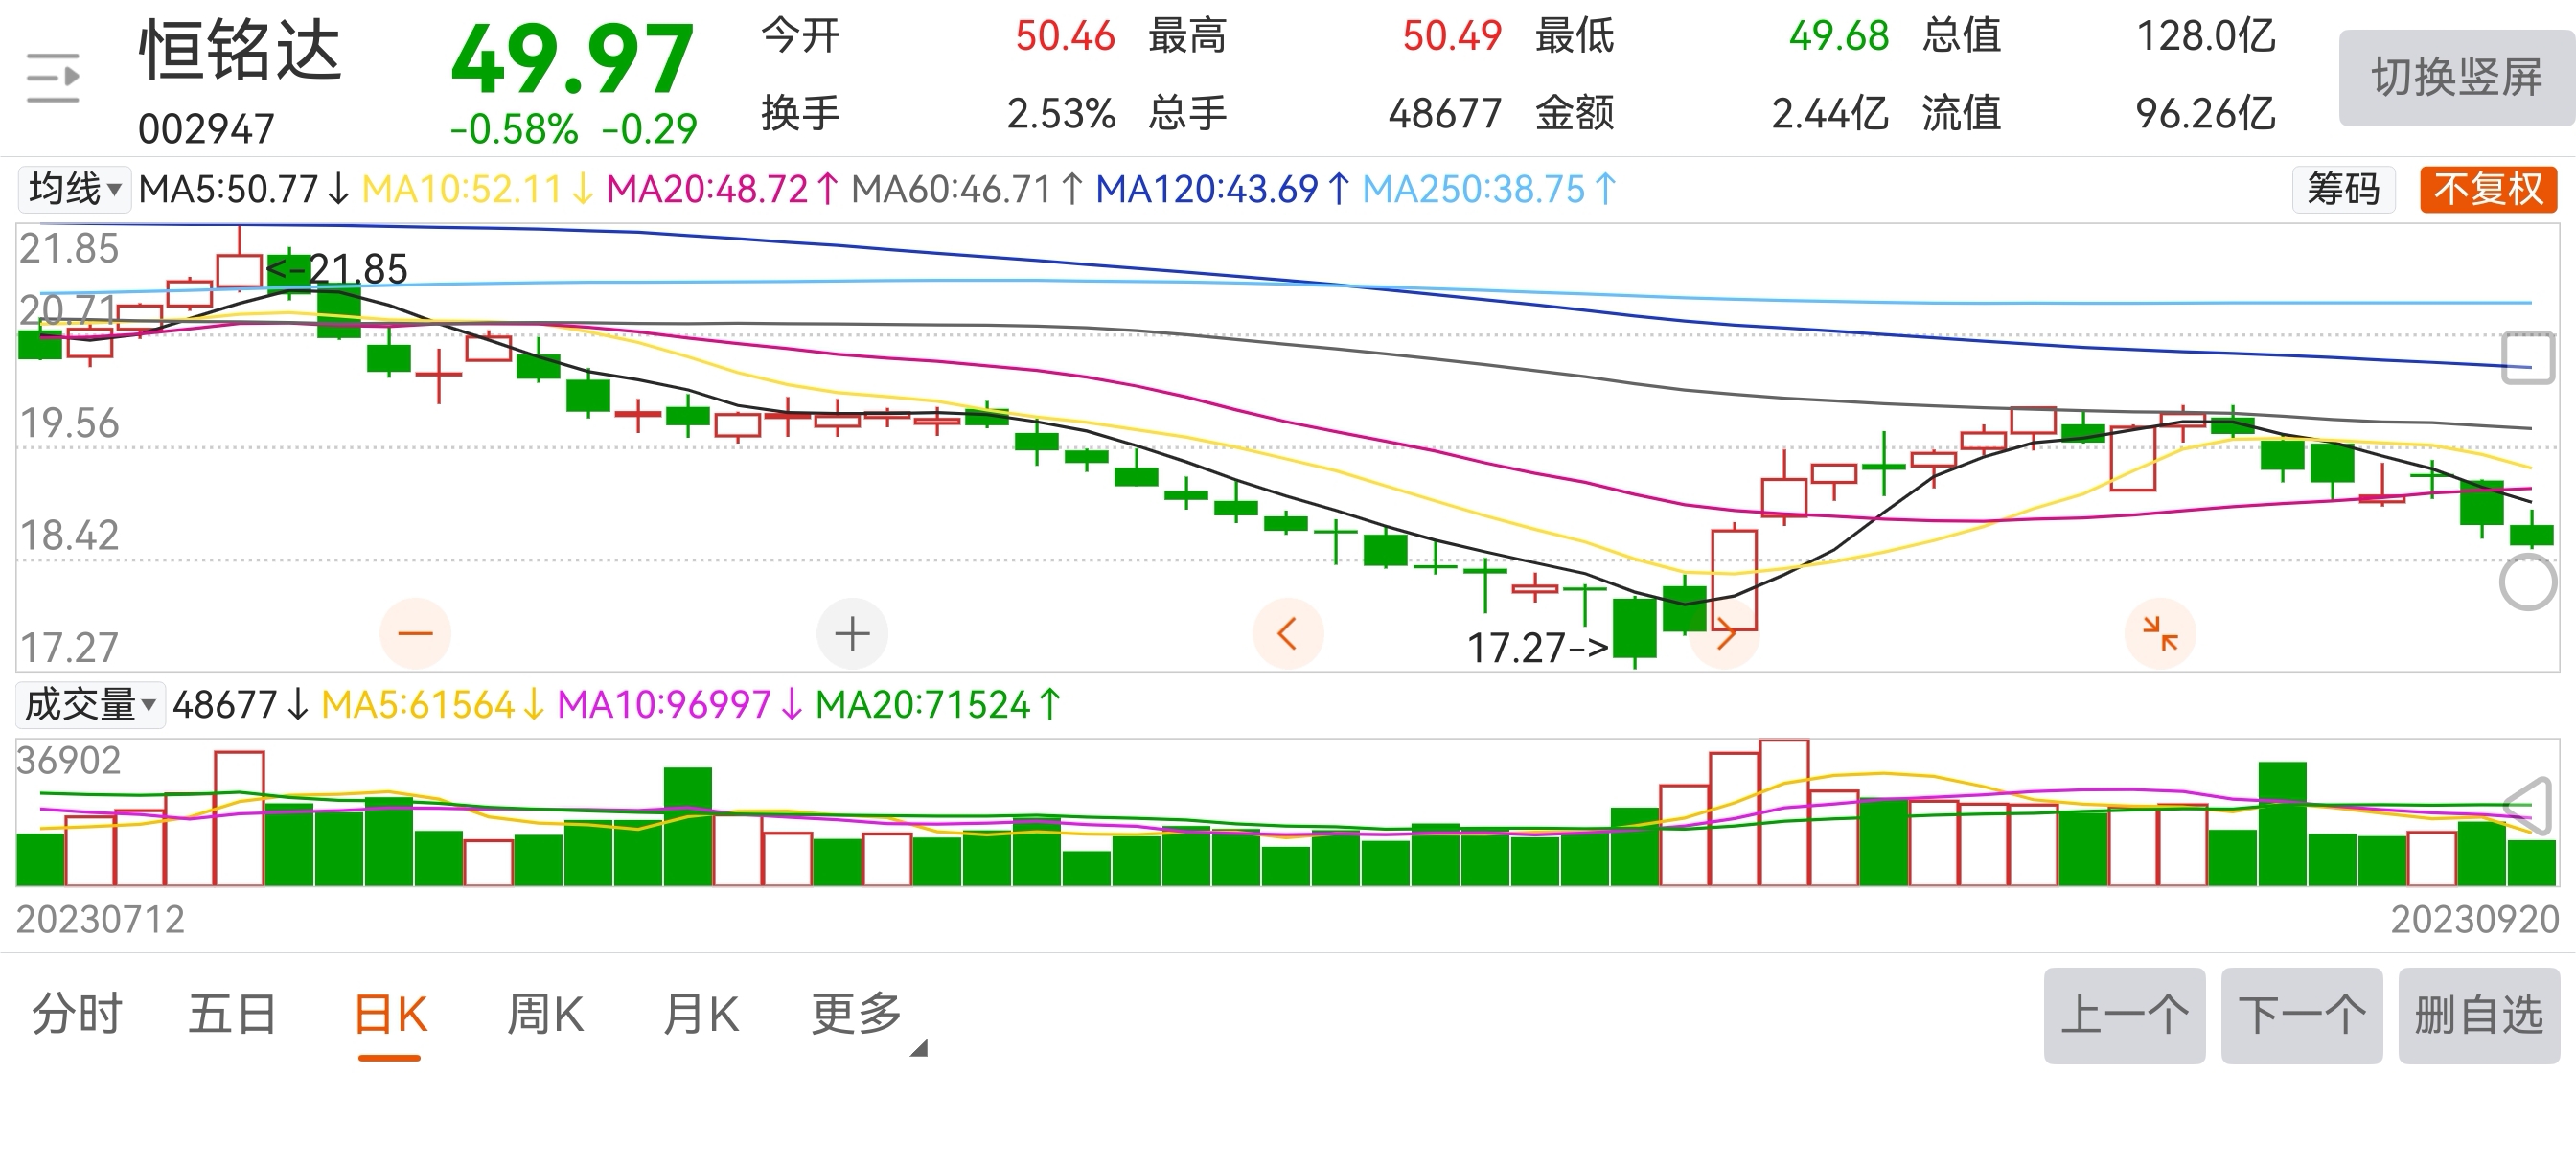
Task: Switch to the 分时 tab
Action: pyautogui.click(x=77, y=1014)
